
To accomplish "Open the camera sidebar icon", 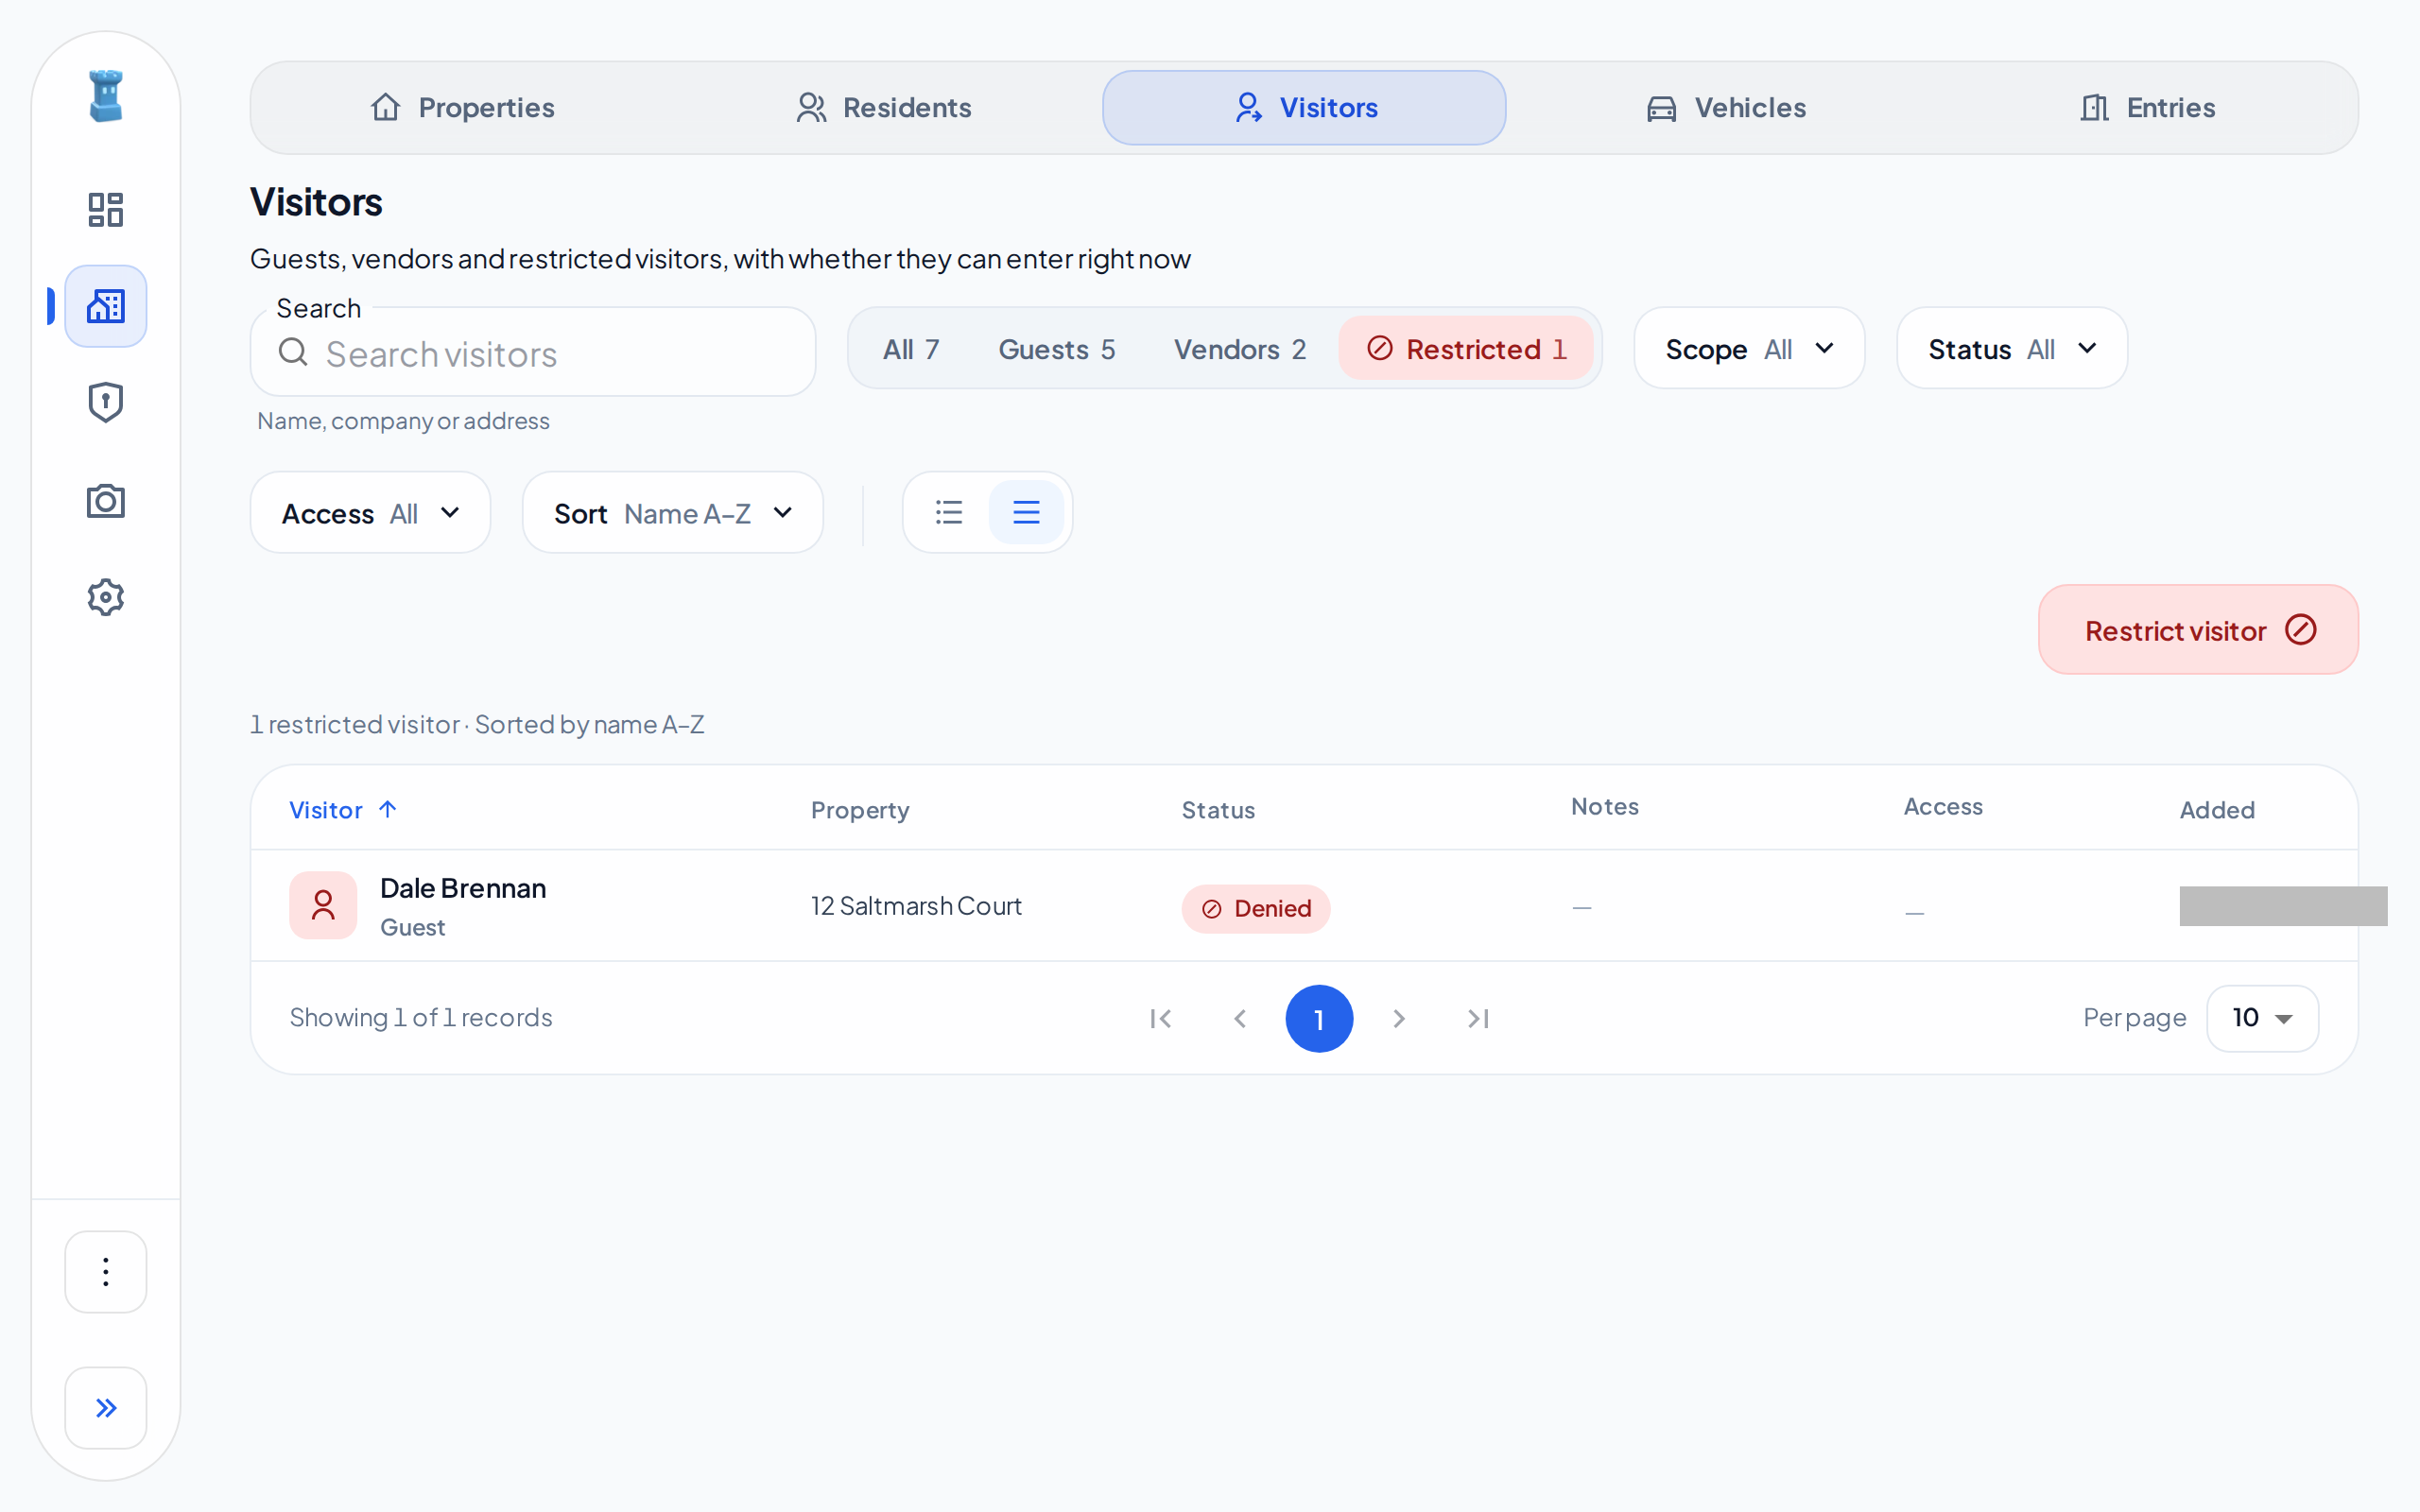I will 106,500.
